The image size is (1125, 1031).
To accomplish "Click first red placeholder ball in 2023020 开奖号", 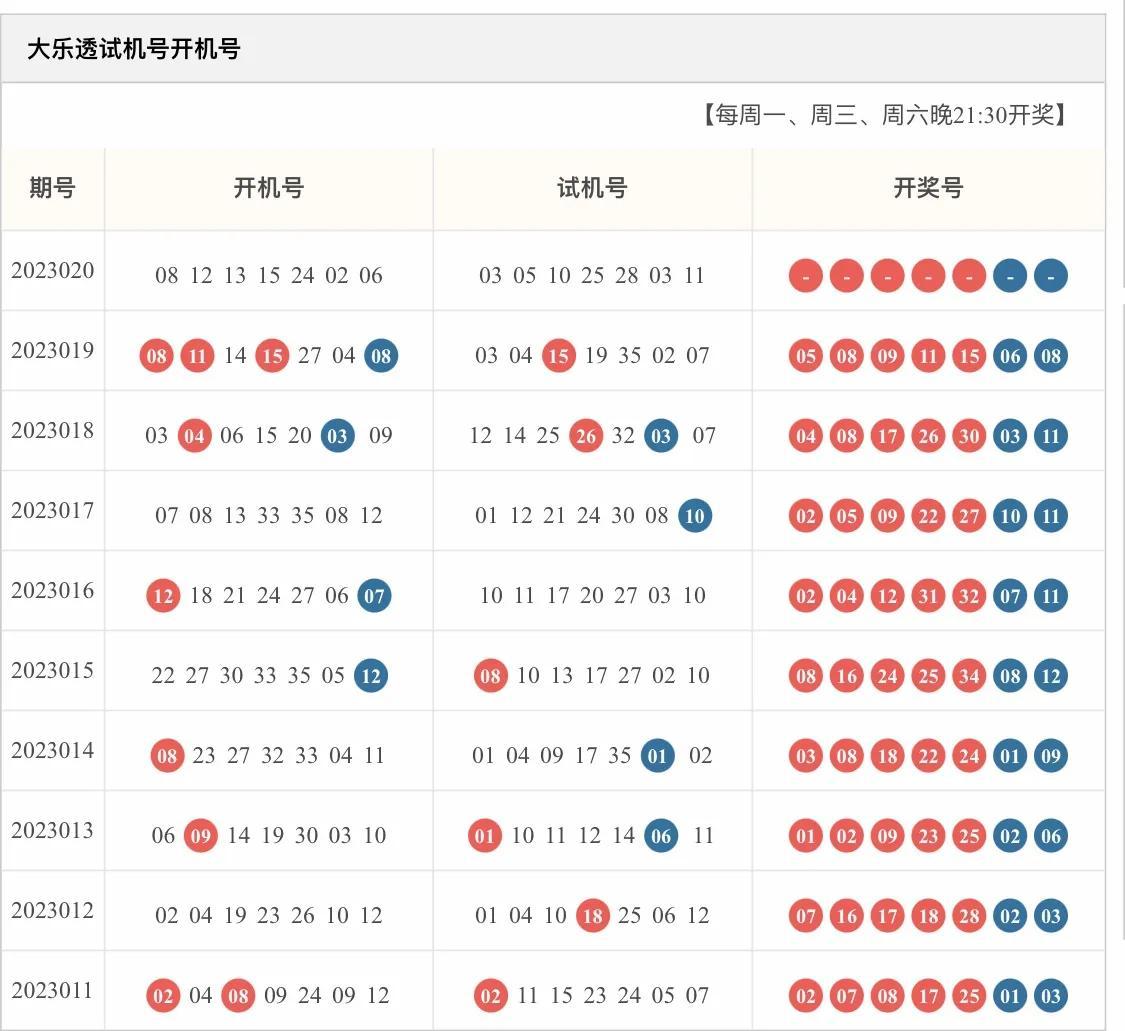I will [x=806, y=276].
